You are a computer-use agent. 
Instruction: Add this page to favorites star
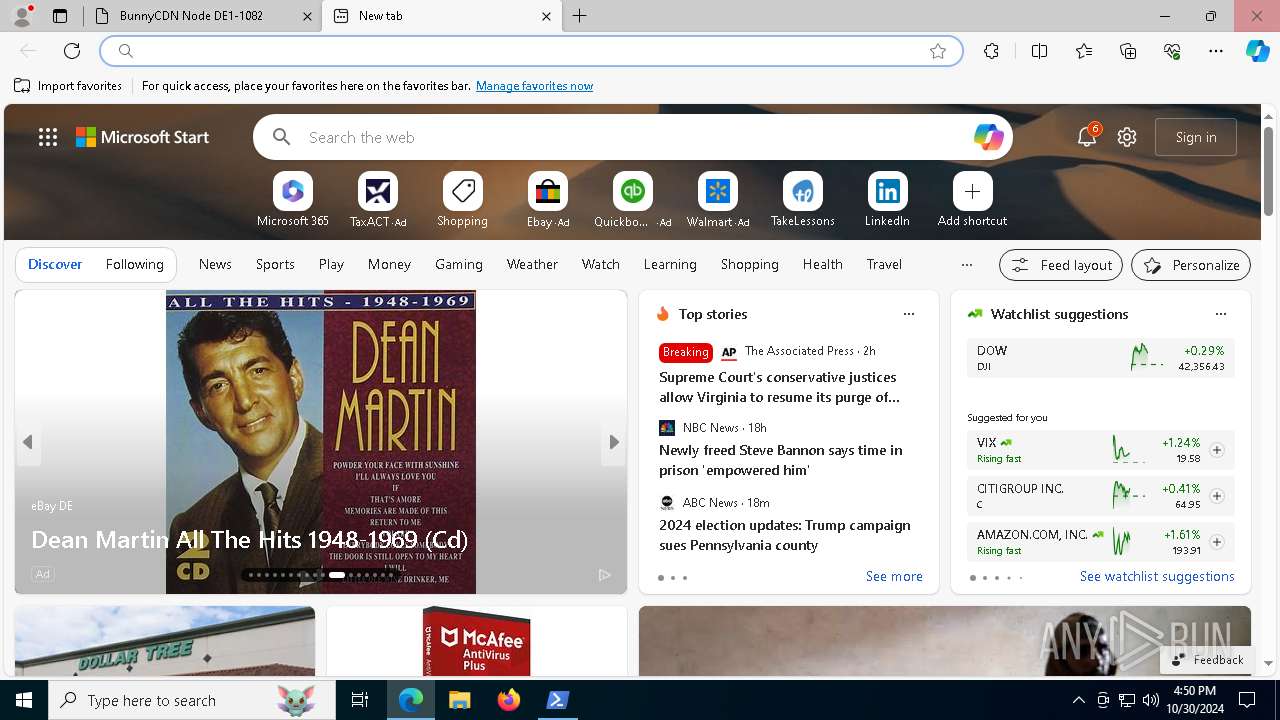(x=938, y=51)
